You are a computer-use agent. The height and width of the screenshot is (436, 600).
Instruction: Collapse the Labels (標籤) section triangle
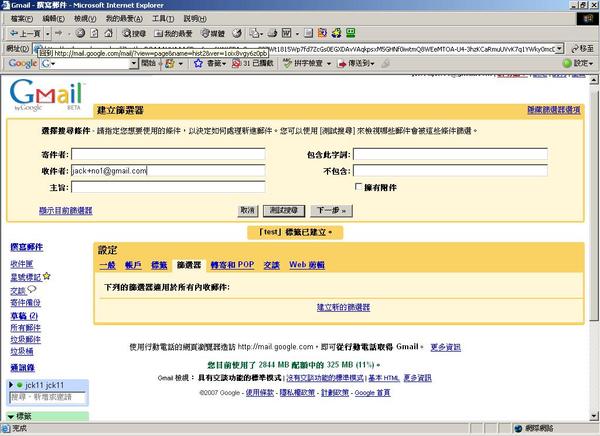pos(11,416)
